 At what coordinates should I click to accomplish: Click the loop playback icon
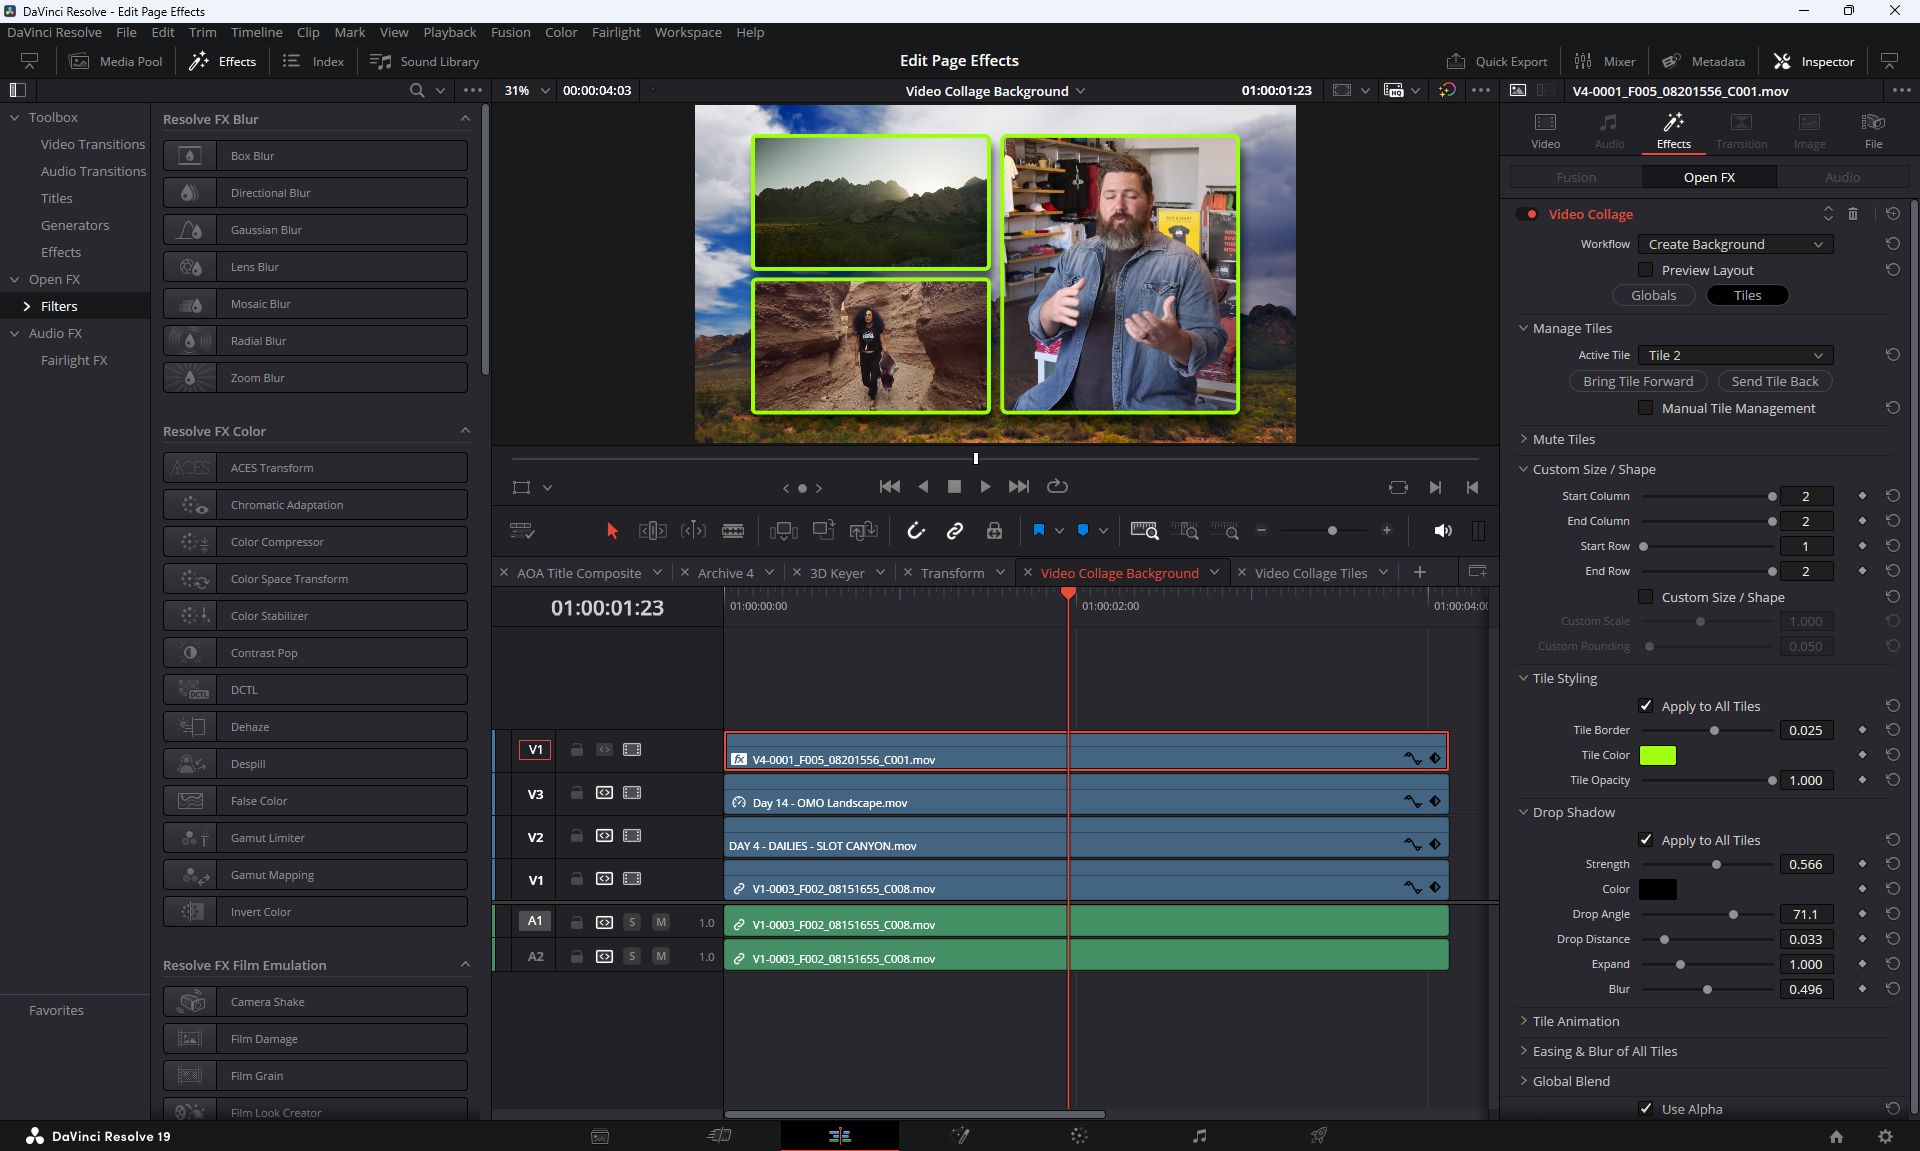point(1057,487)
